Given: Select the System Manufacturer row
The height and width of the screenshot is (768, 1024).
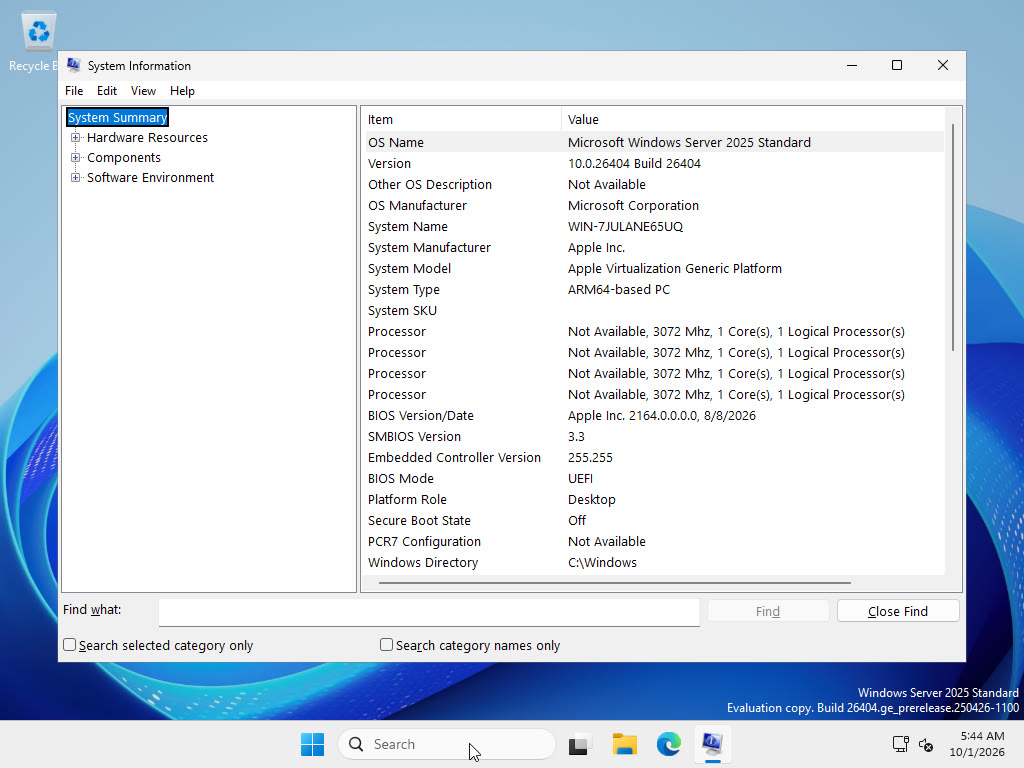Looking at the screenshot, I should 654,248.
